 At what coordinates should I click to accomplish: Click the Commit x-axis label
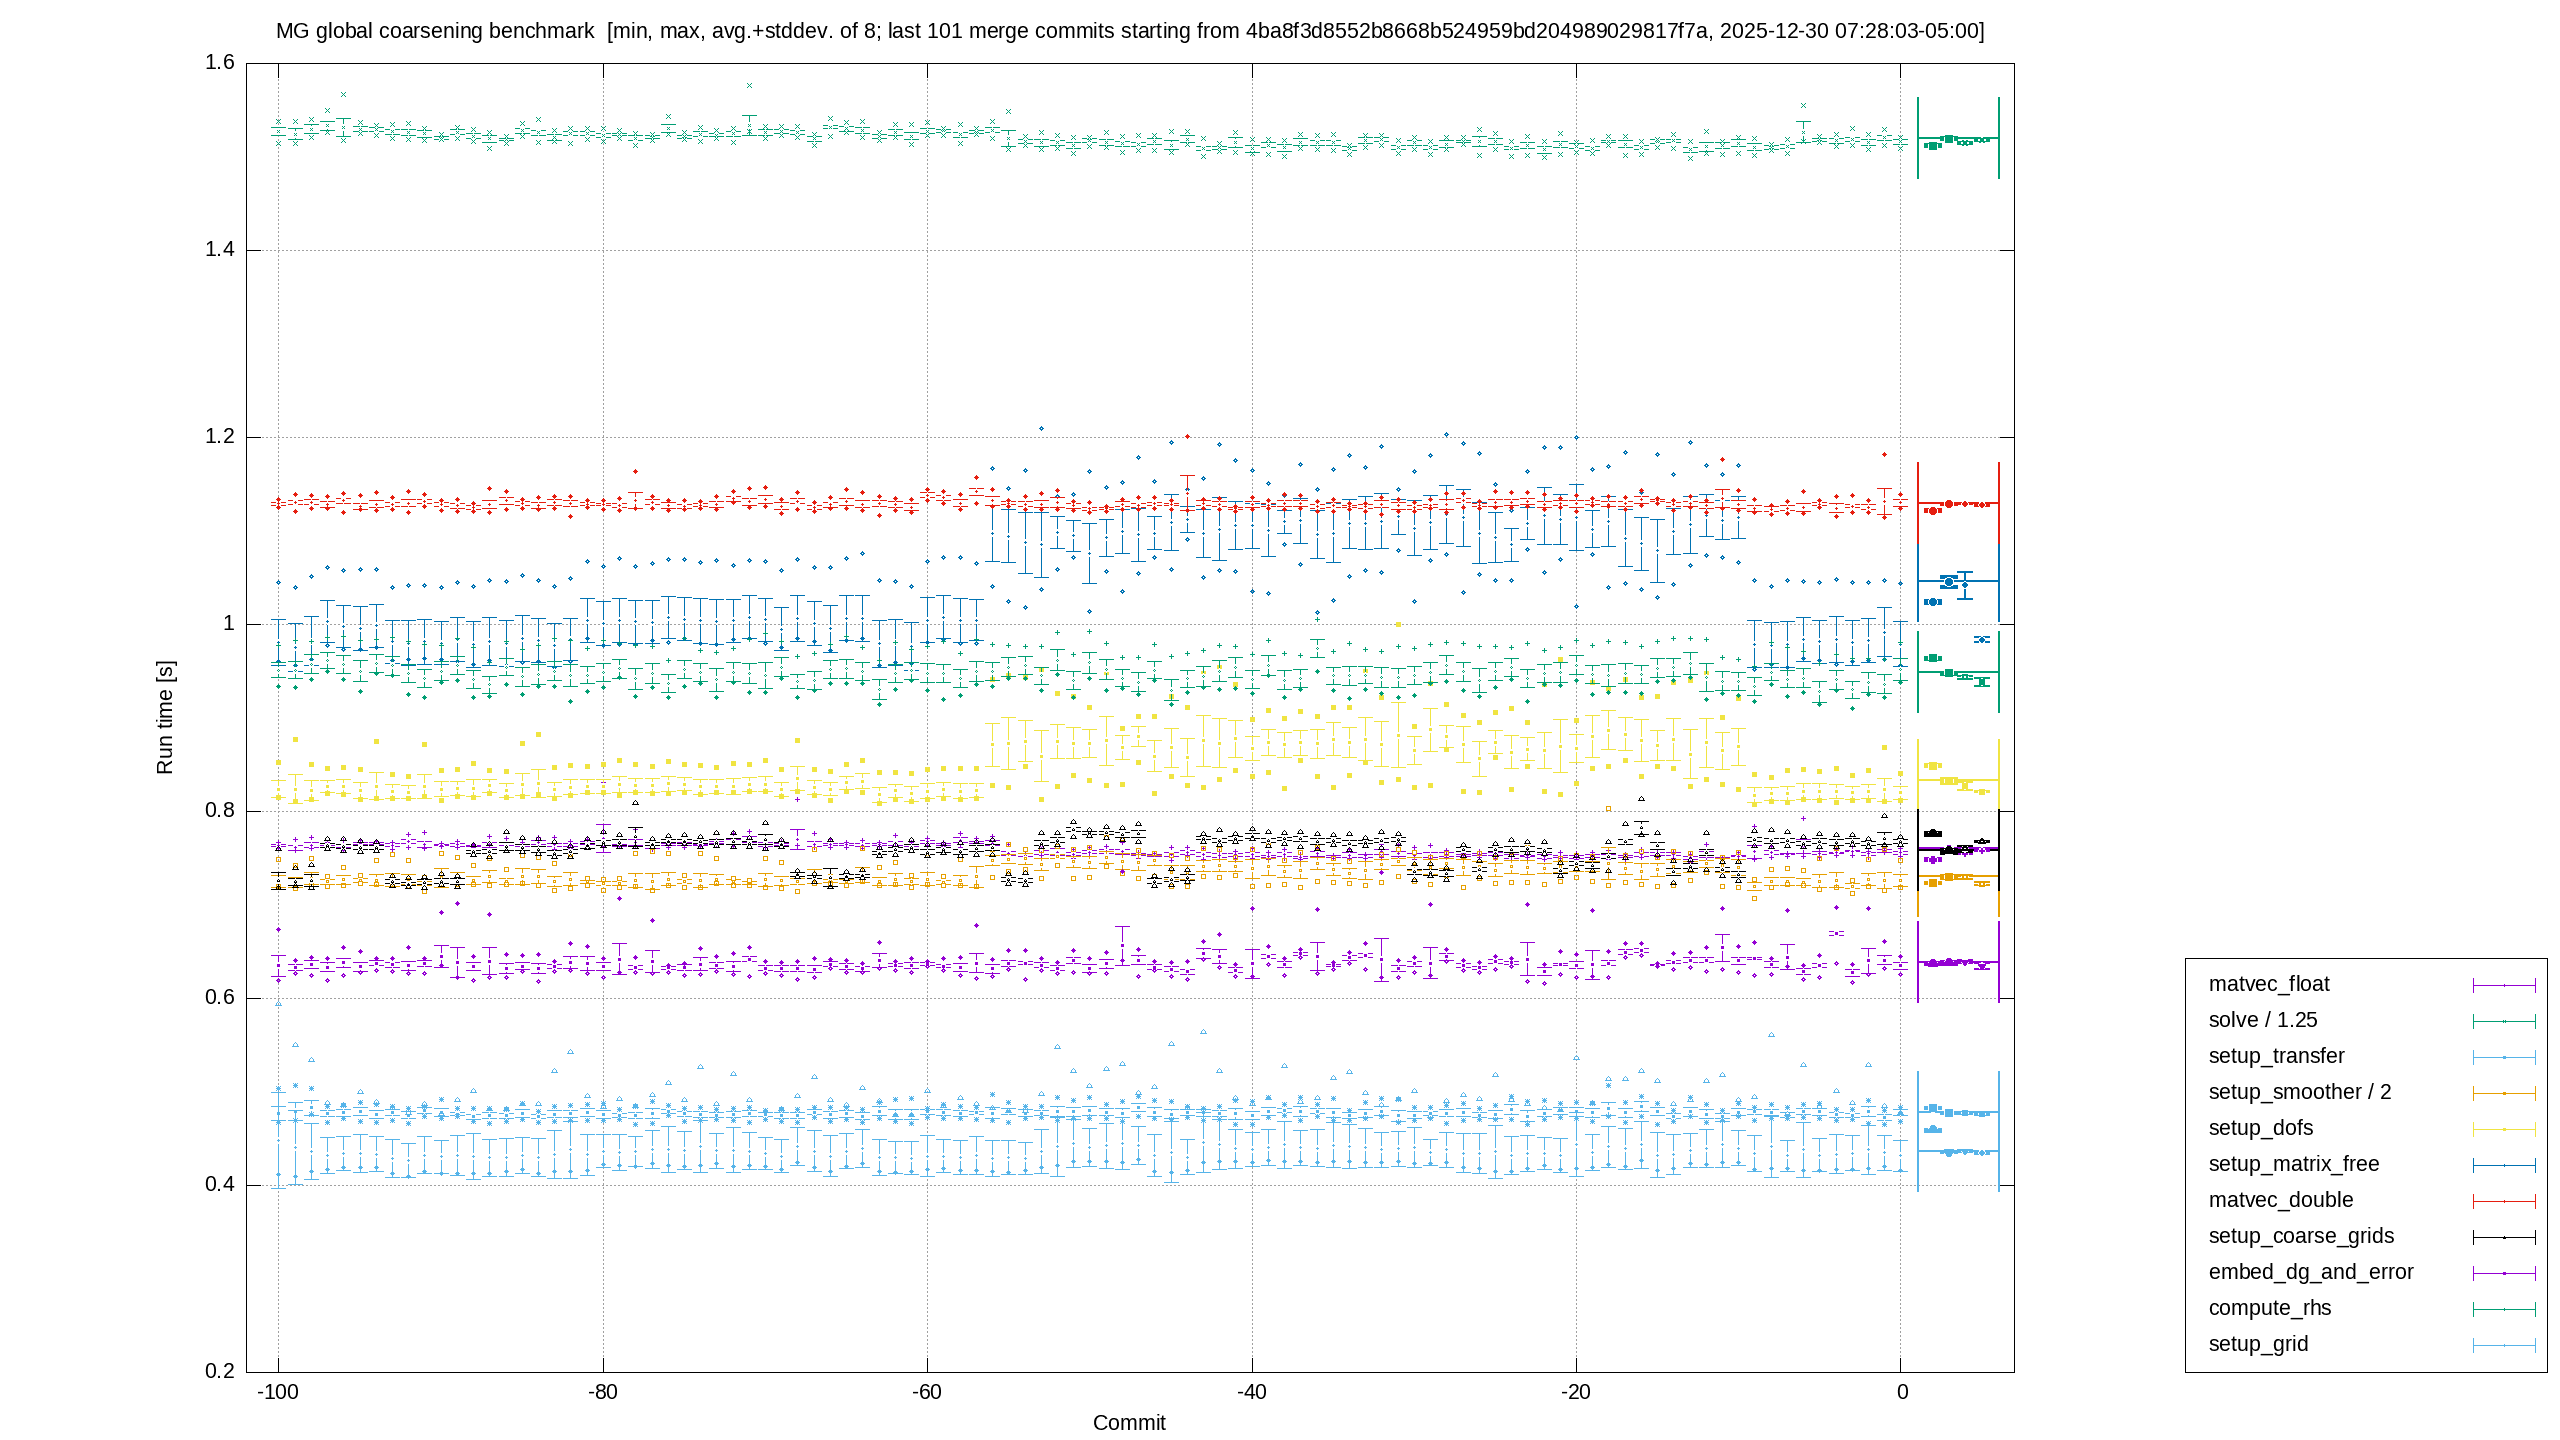[1129, 1422]
